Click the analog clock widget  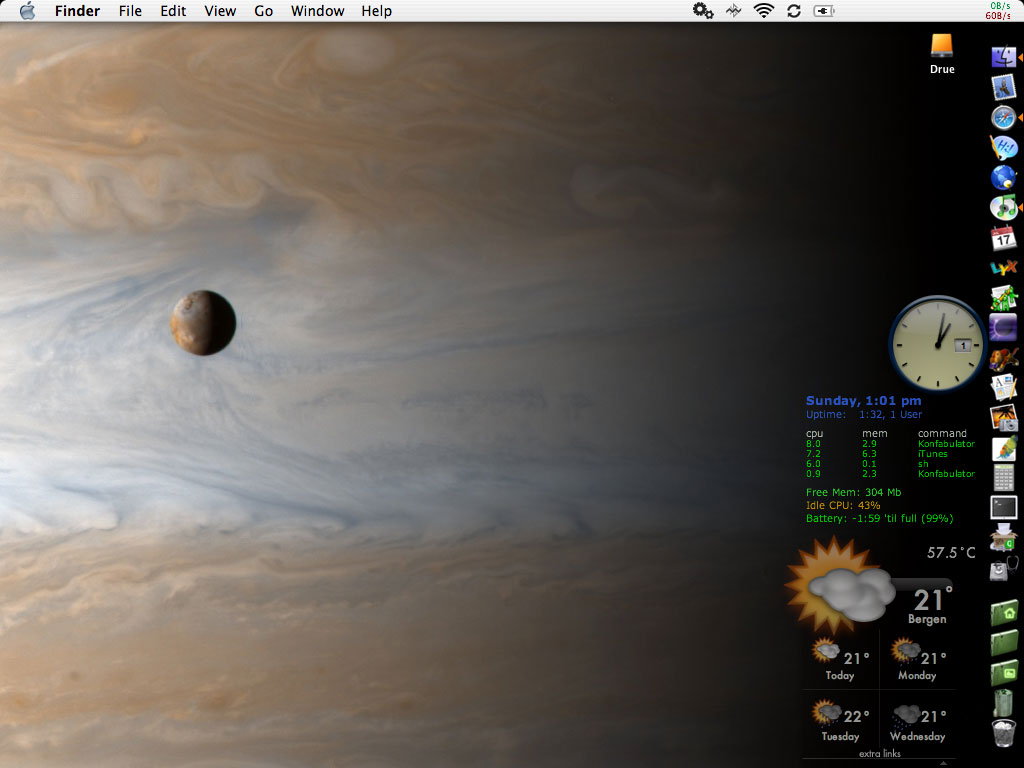pos(937,343)
